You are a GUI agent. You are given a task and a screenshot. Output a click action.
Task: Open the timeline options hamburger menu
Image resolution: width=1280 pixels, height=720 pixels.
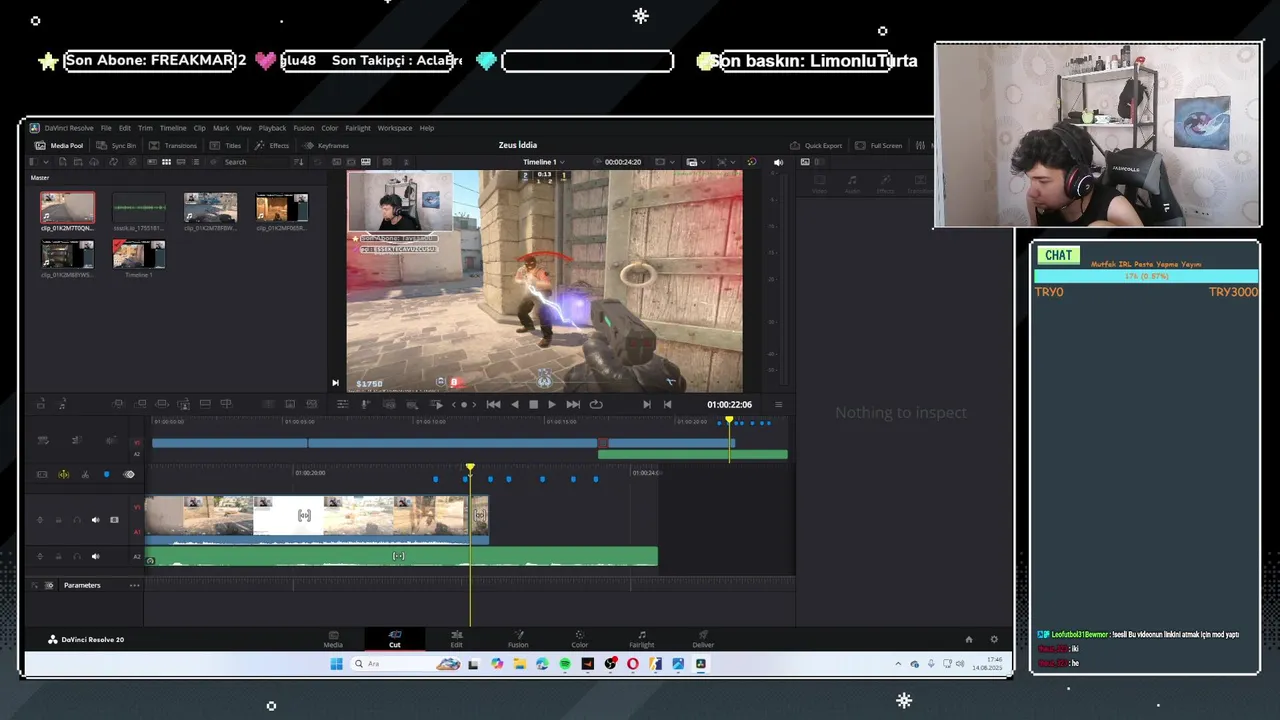pyautogui.click(x=779, y=404)
